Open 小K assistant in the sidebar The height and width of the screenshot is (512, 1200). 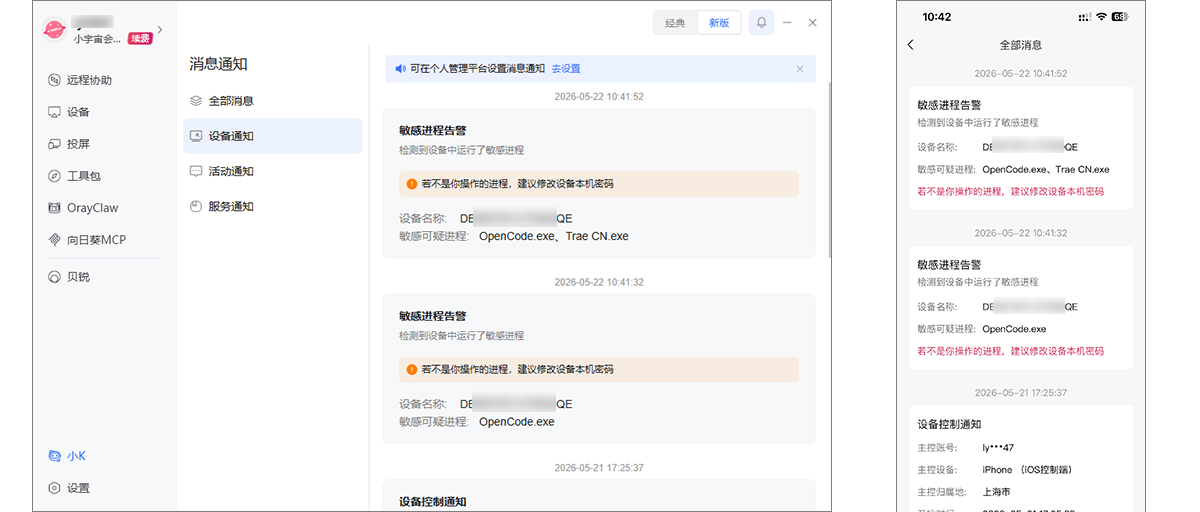click(x=68, y=456)
